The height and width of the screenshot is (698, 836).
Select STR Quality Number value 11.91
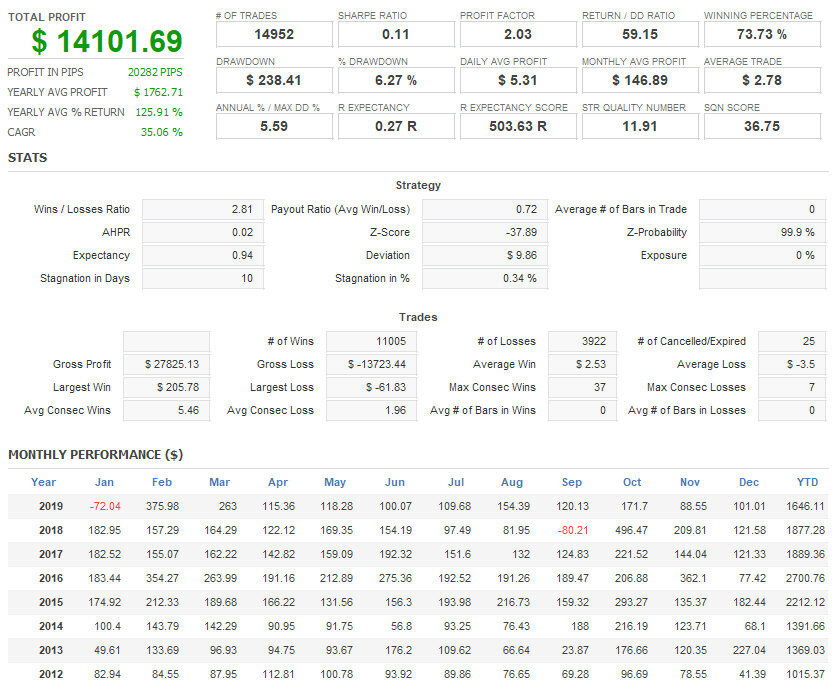coord(640,126)
